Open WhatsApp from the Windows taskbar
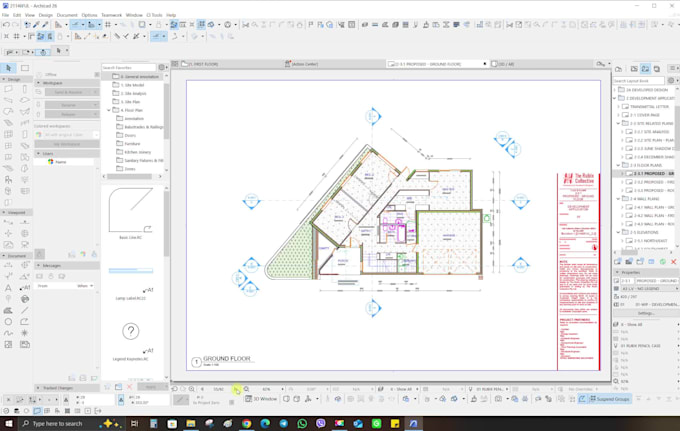680x431 pixels. (302, 423)
